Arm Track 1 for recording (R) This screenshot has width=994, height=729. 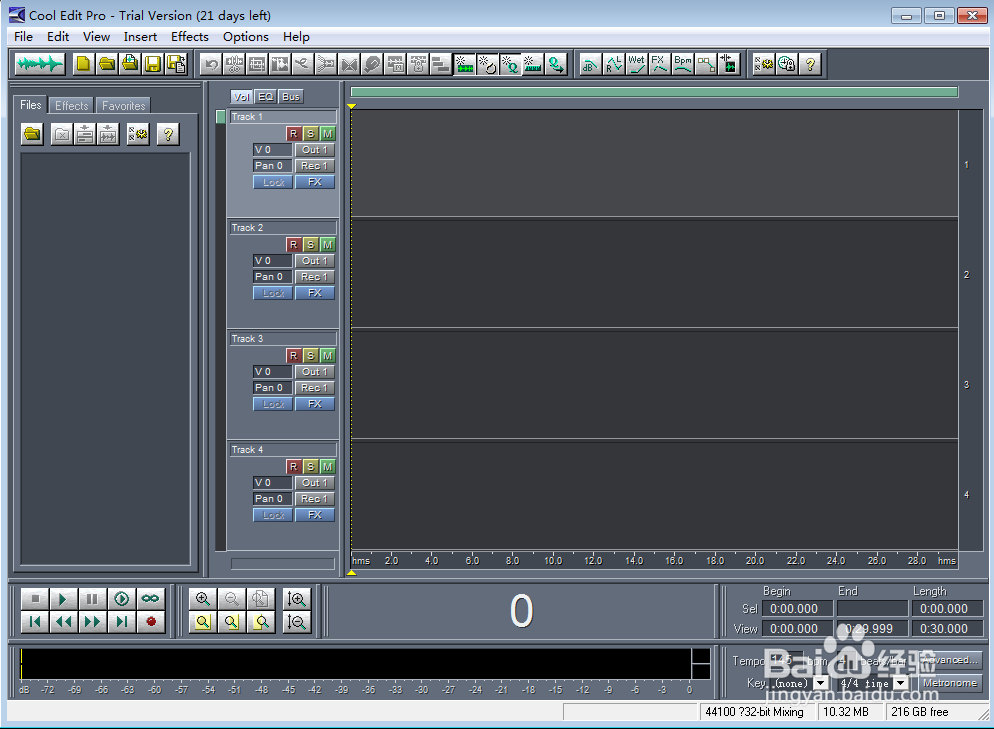(x=294, y=134)
